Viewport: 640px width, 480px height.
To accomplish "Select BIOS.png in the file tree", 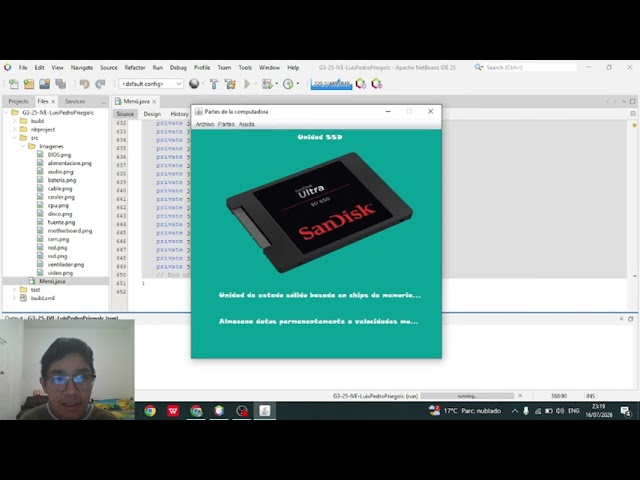I will [x=59, y=155].
